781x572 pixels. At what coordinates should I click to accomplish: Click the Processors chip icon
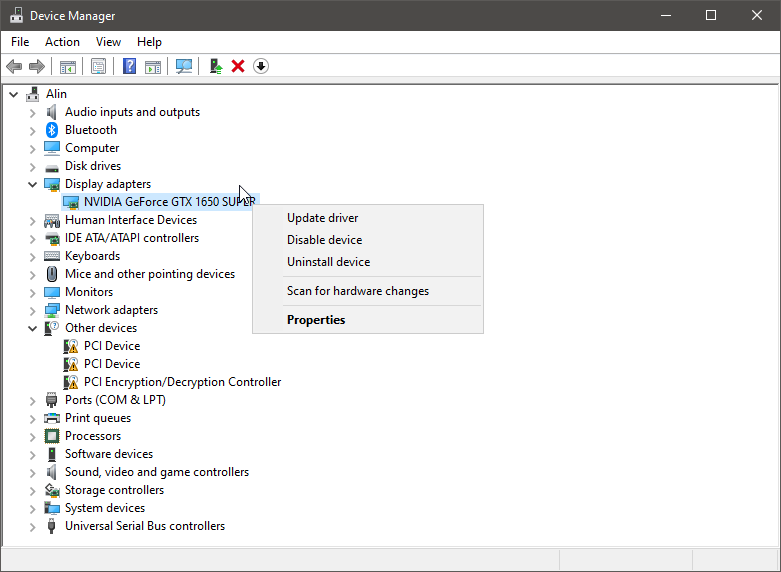tap(52, 436)
